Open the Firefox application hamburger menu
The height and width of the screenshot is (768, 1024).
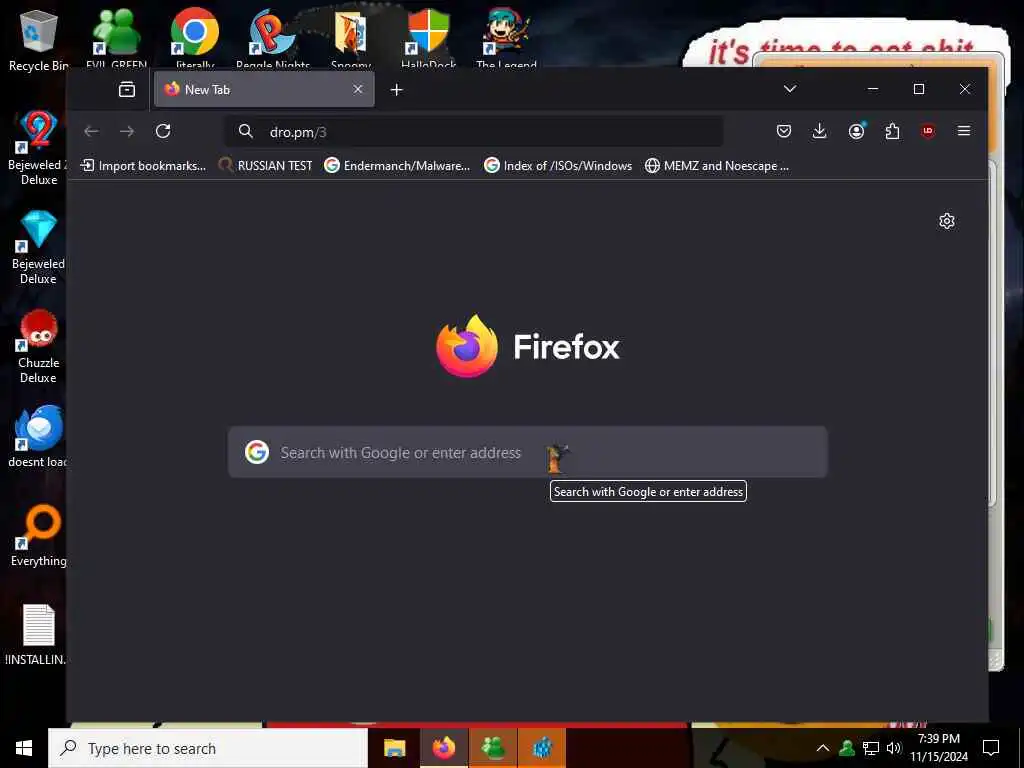(963, 131)
